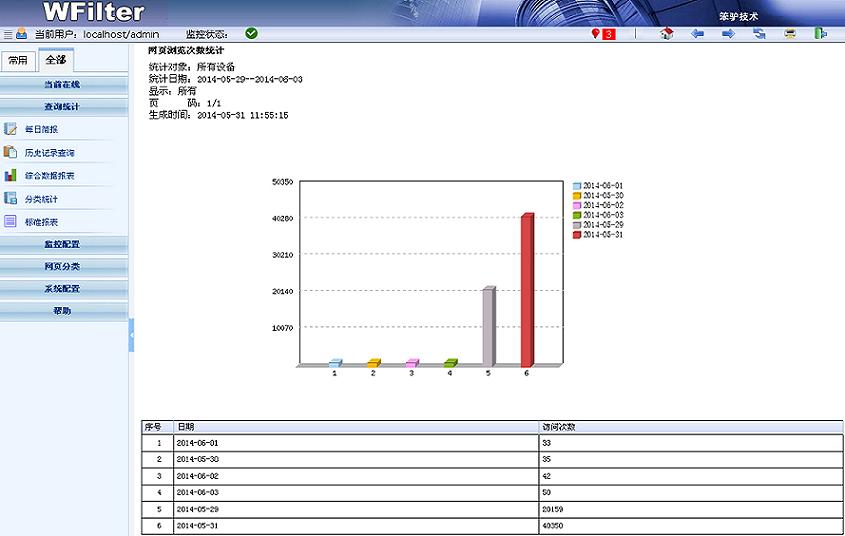
Task: Go forward with the right arrow icon
Action: click(728, 34)
